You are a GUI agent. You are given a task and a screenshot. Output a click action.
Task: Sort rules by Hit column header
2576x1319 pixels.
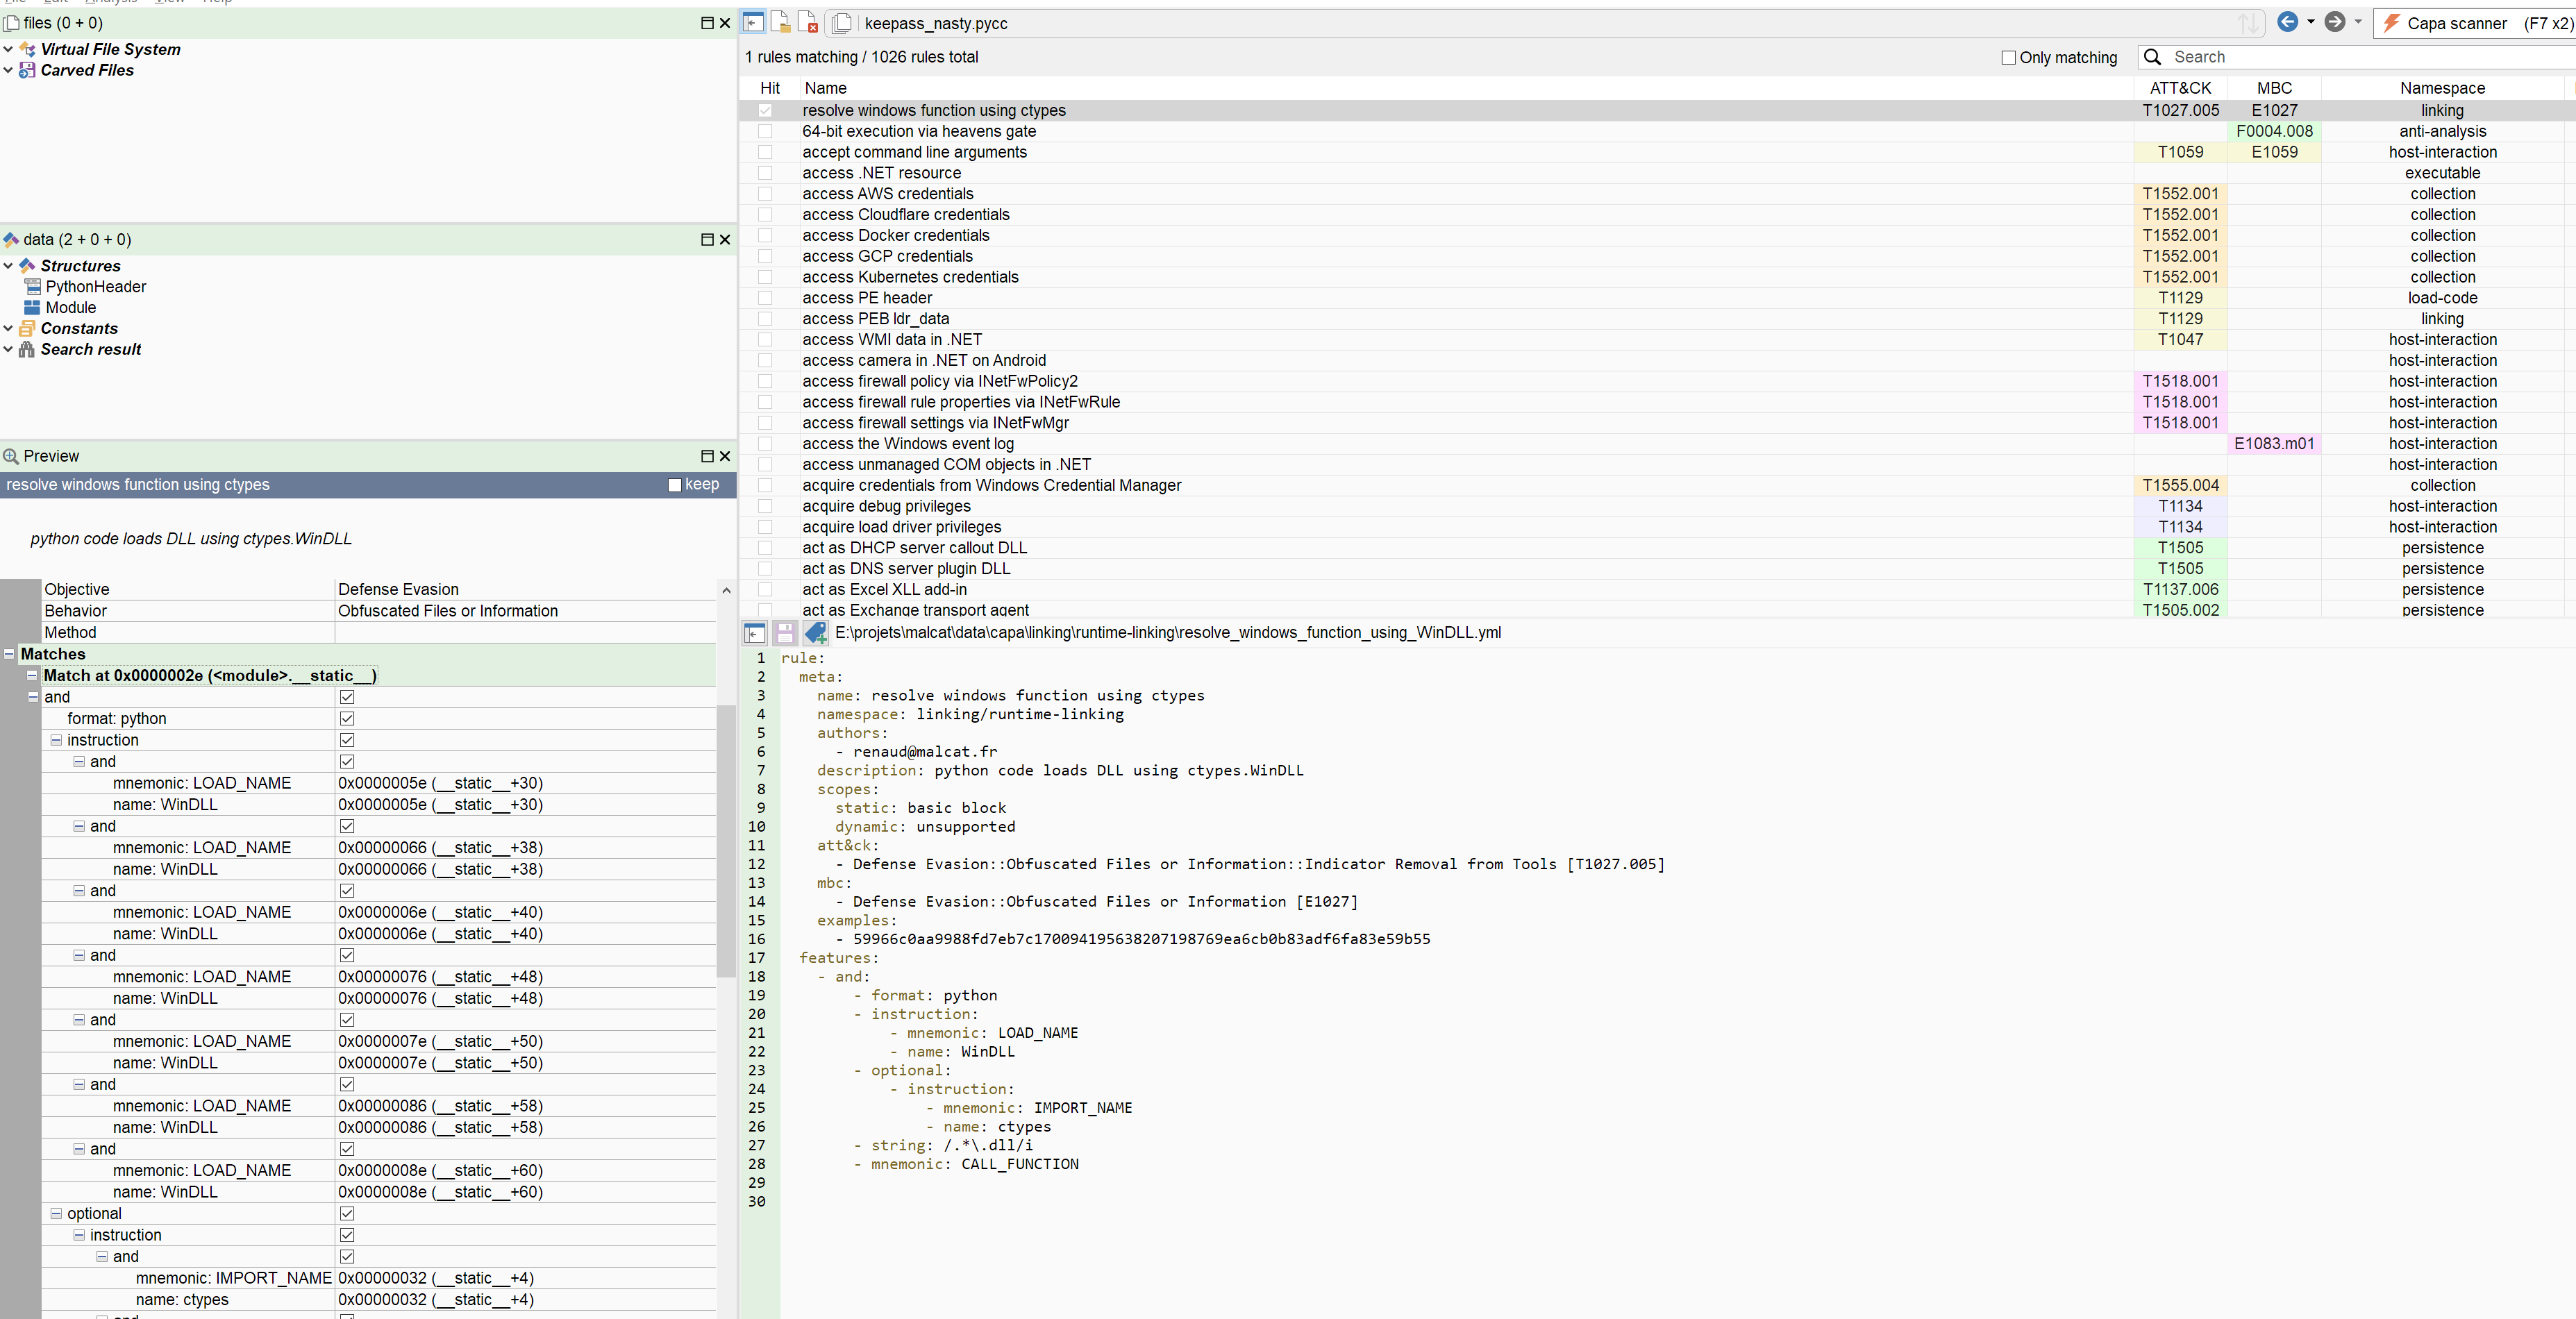coord(769,88)
